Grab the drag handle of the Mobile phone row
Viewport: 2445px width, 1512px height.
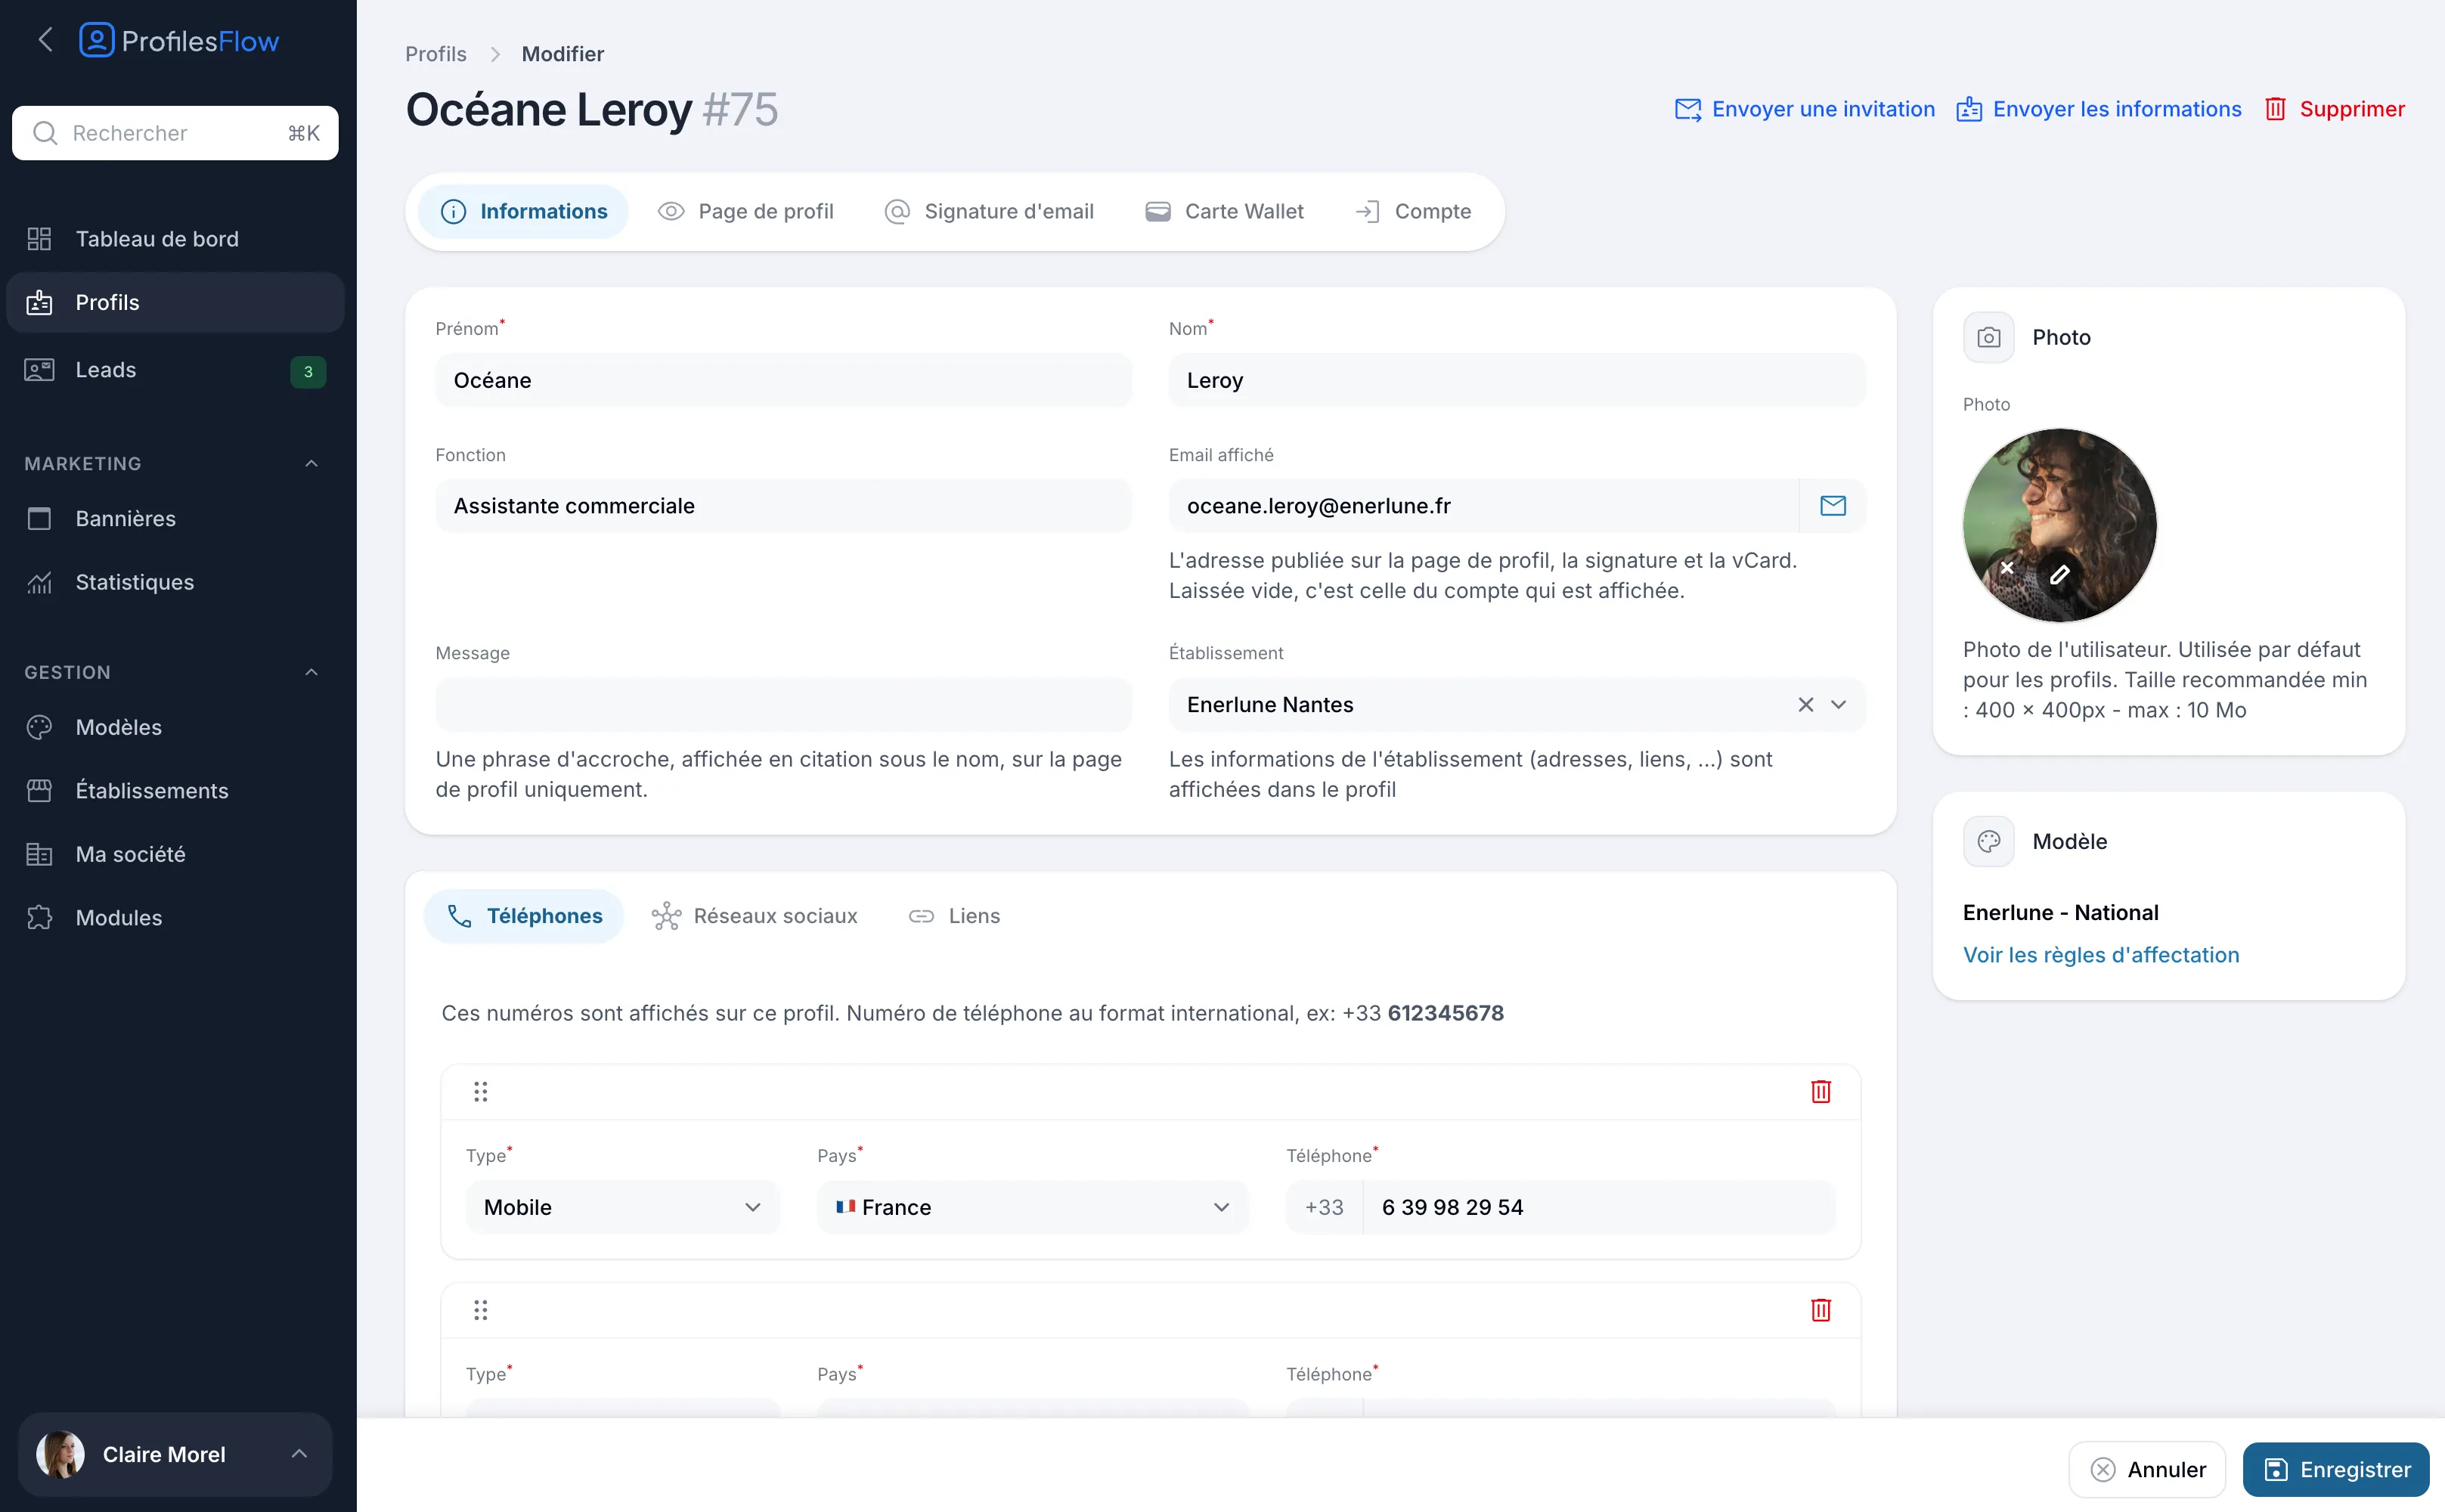point(481,1091)
